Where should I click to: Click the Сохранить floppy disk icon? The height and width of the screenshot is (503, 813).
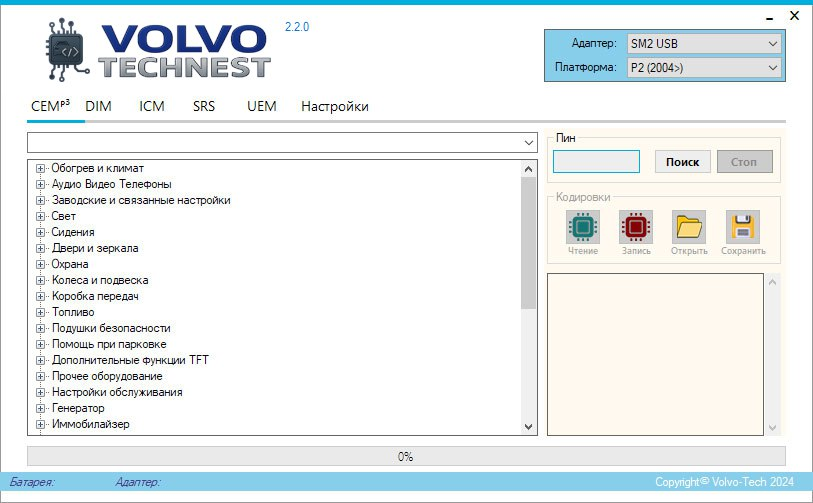click(742, 227)
